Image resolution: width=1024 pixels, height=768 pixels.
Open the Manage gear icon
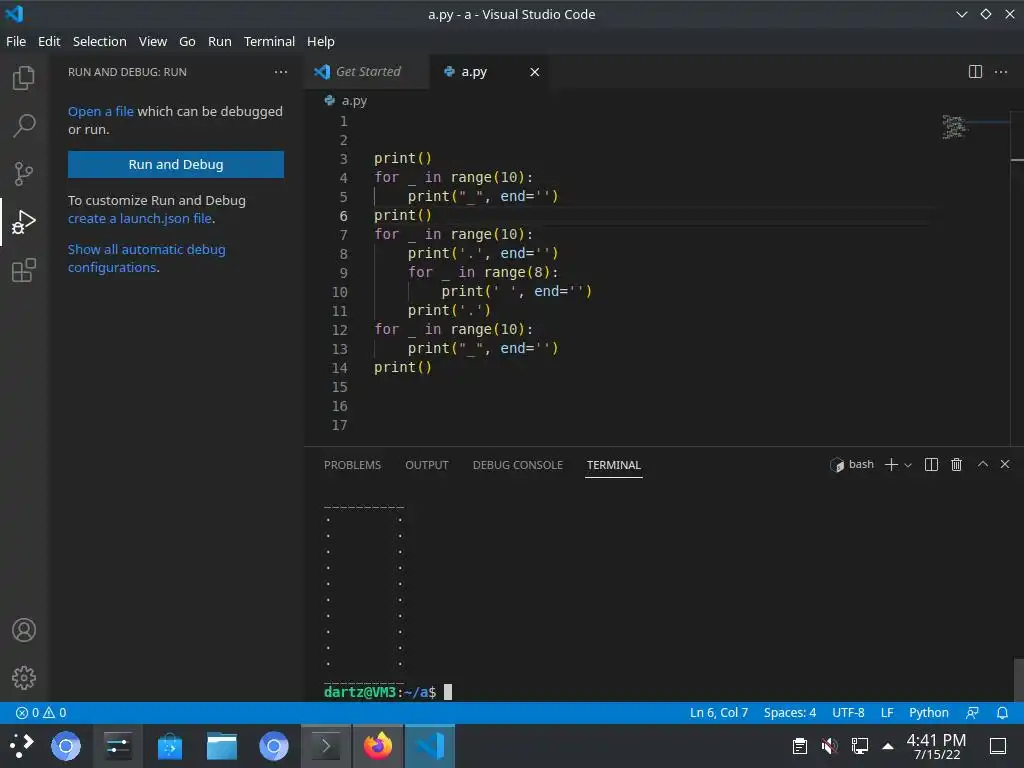[x=24, y=678]
